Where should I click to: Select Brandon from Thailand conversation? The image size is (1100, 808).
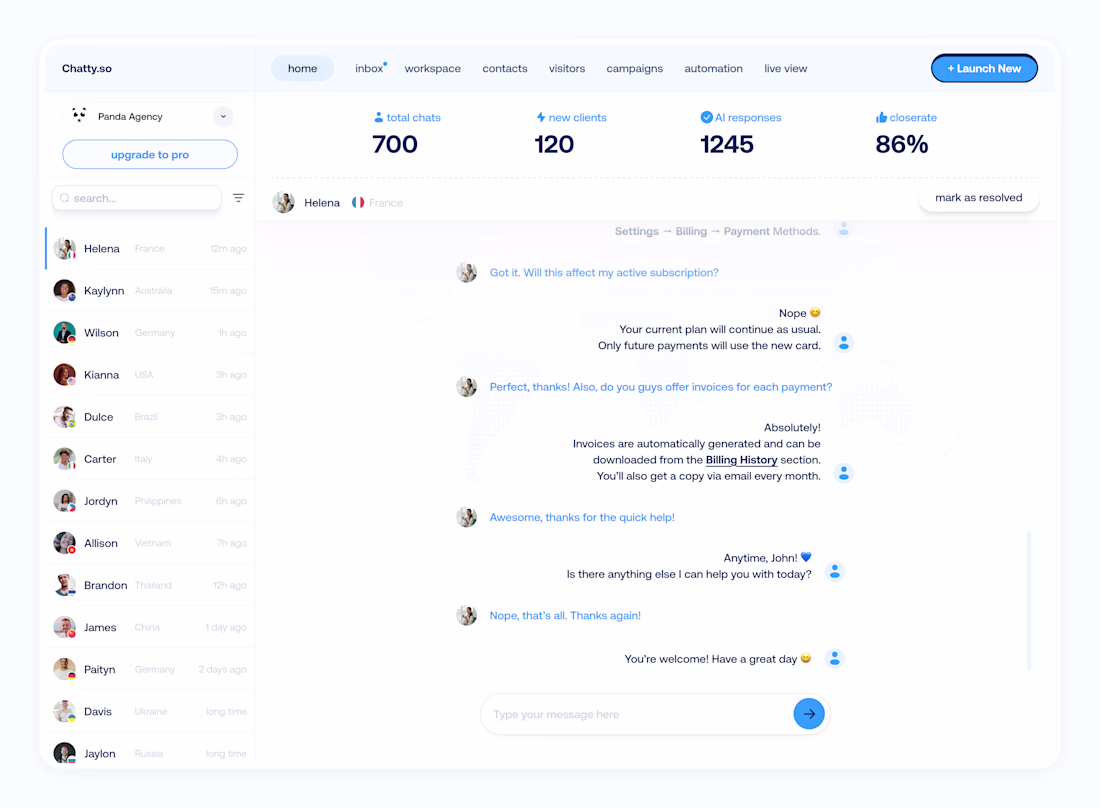[x=149, y=585]
